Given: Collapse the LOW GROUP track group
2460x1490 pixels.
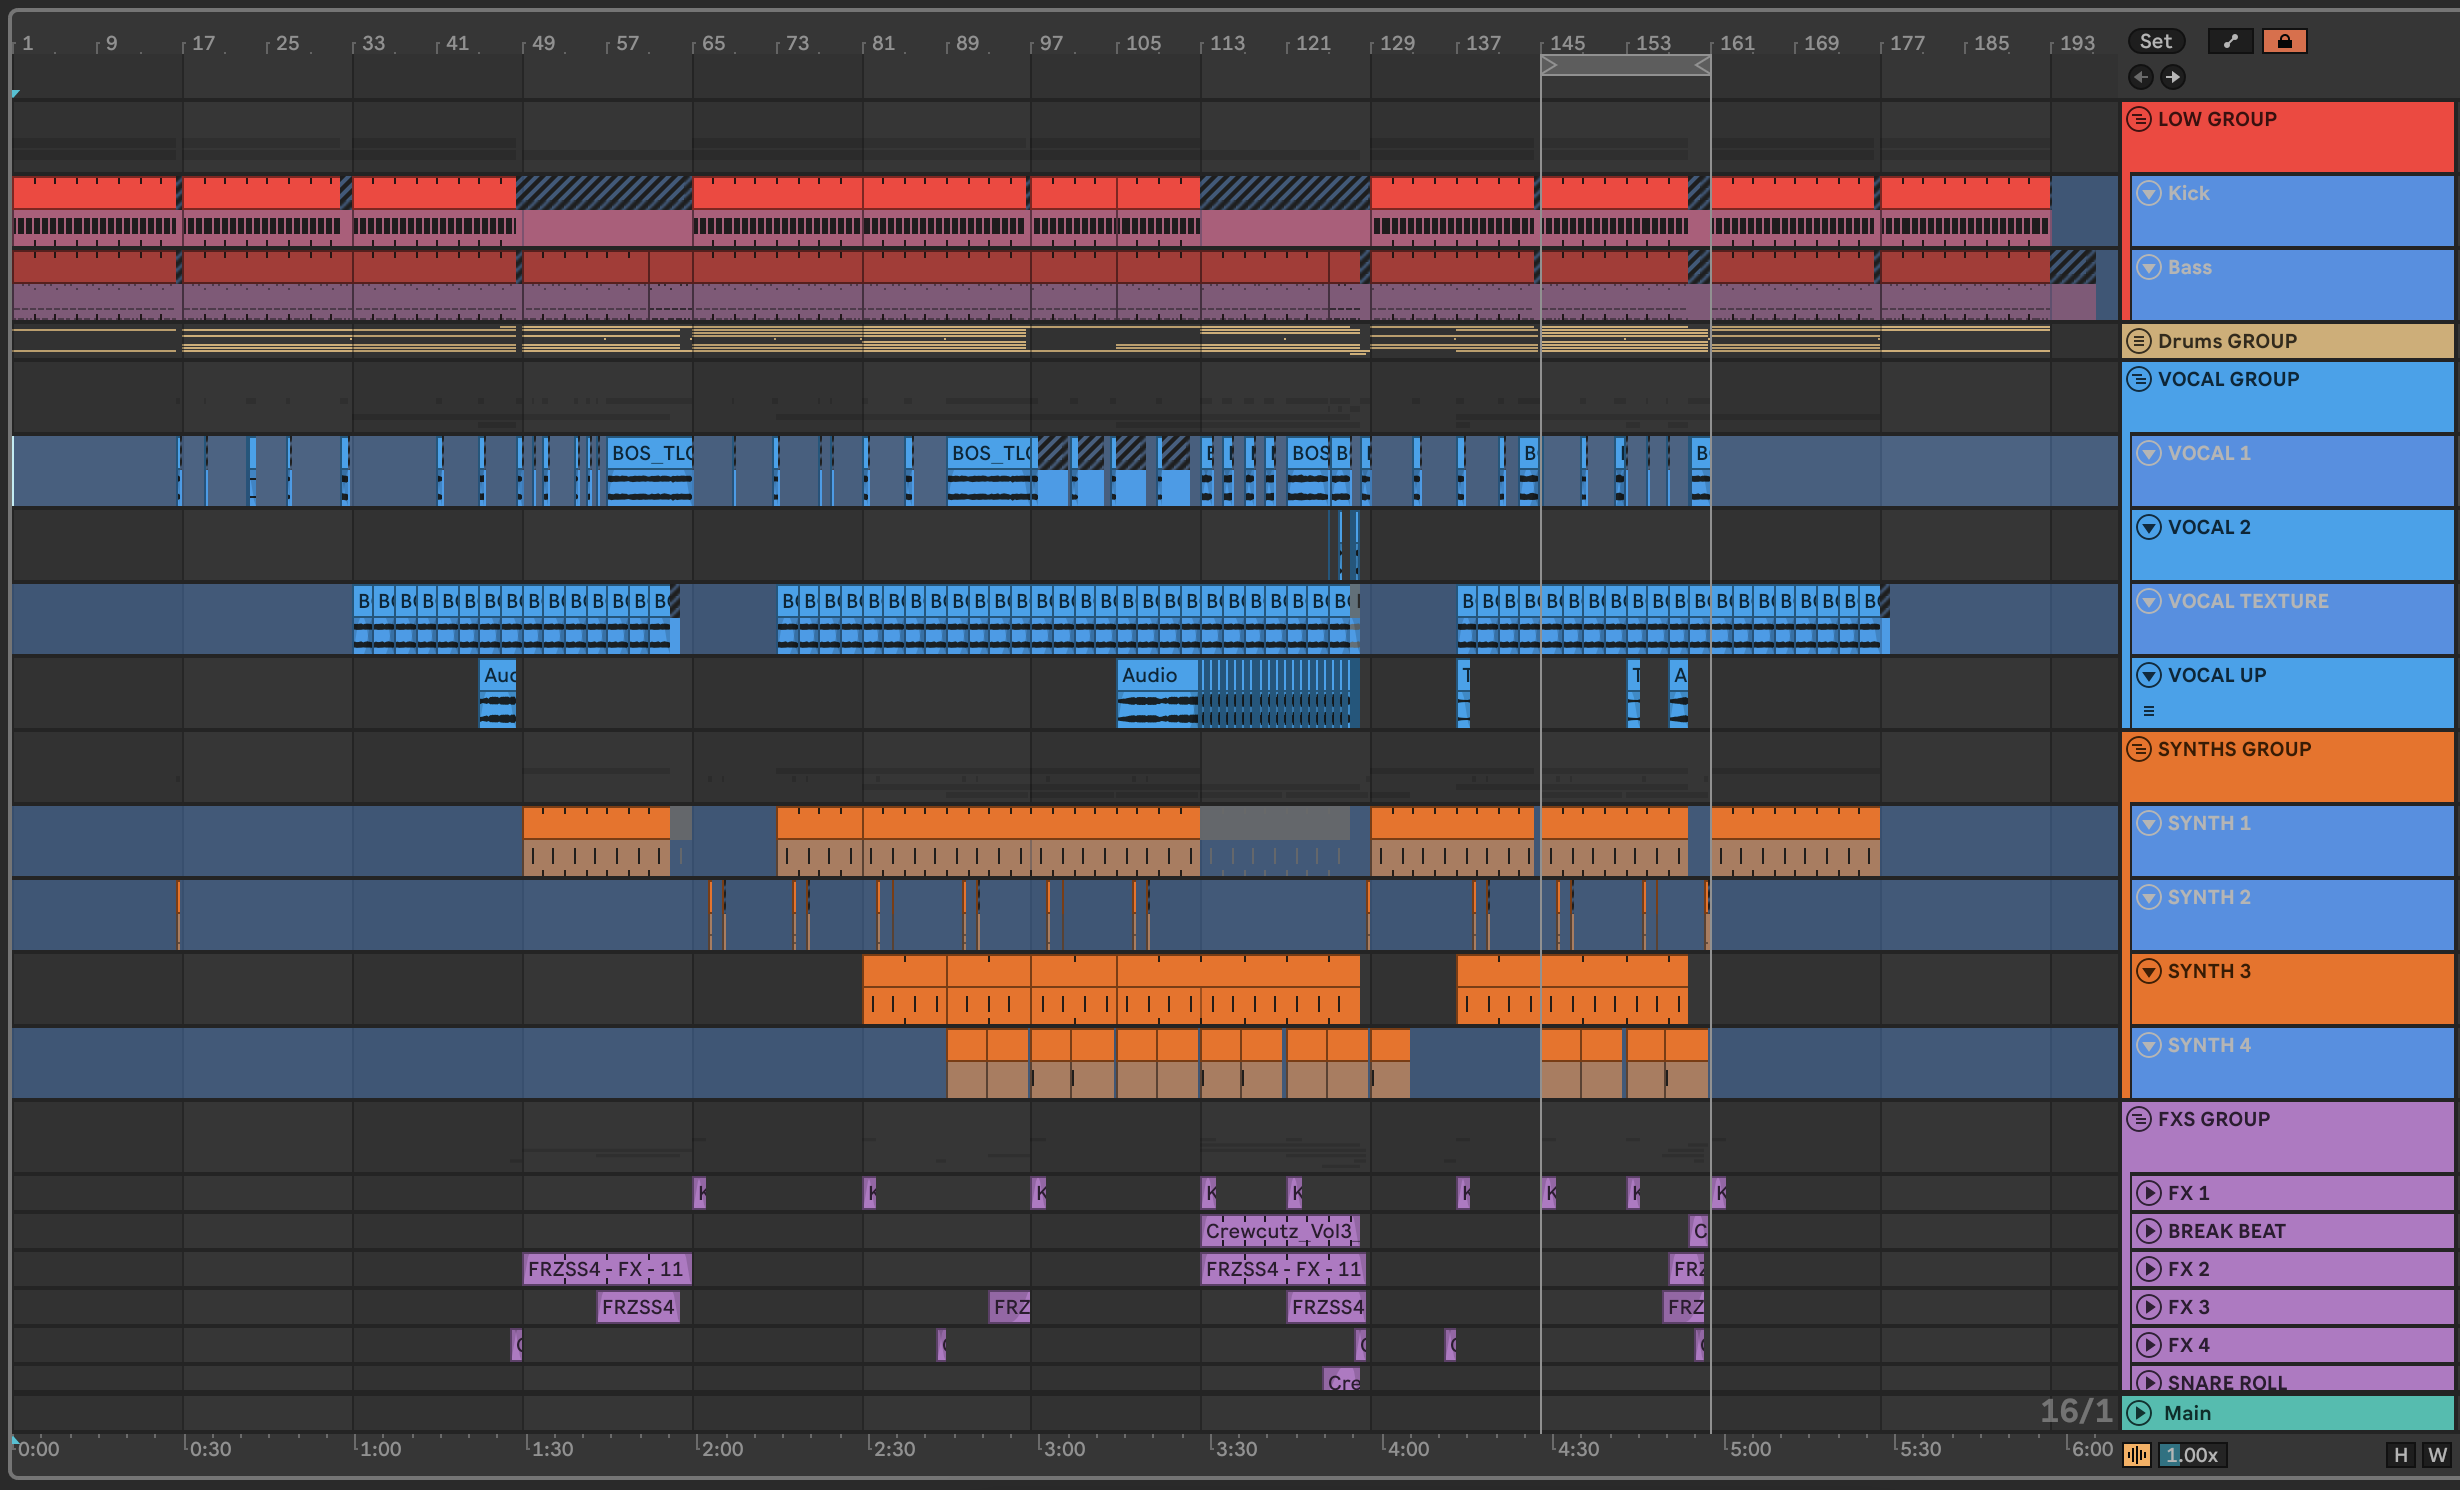Looking at the screenshot, I should pos(2138,119).
